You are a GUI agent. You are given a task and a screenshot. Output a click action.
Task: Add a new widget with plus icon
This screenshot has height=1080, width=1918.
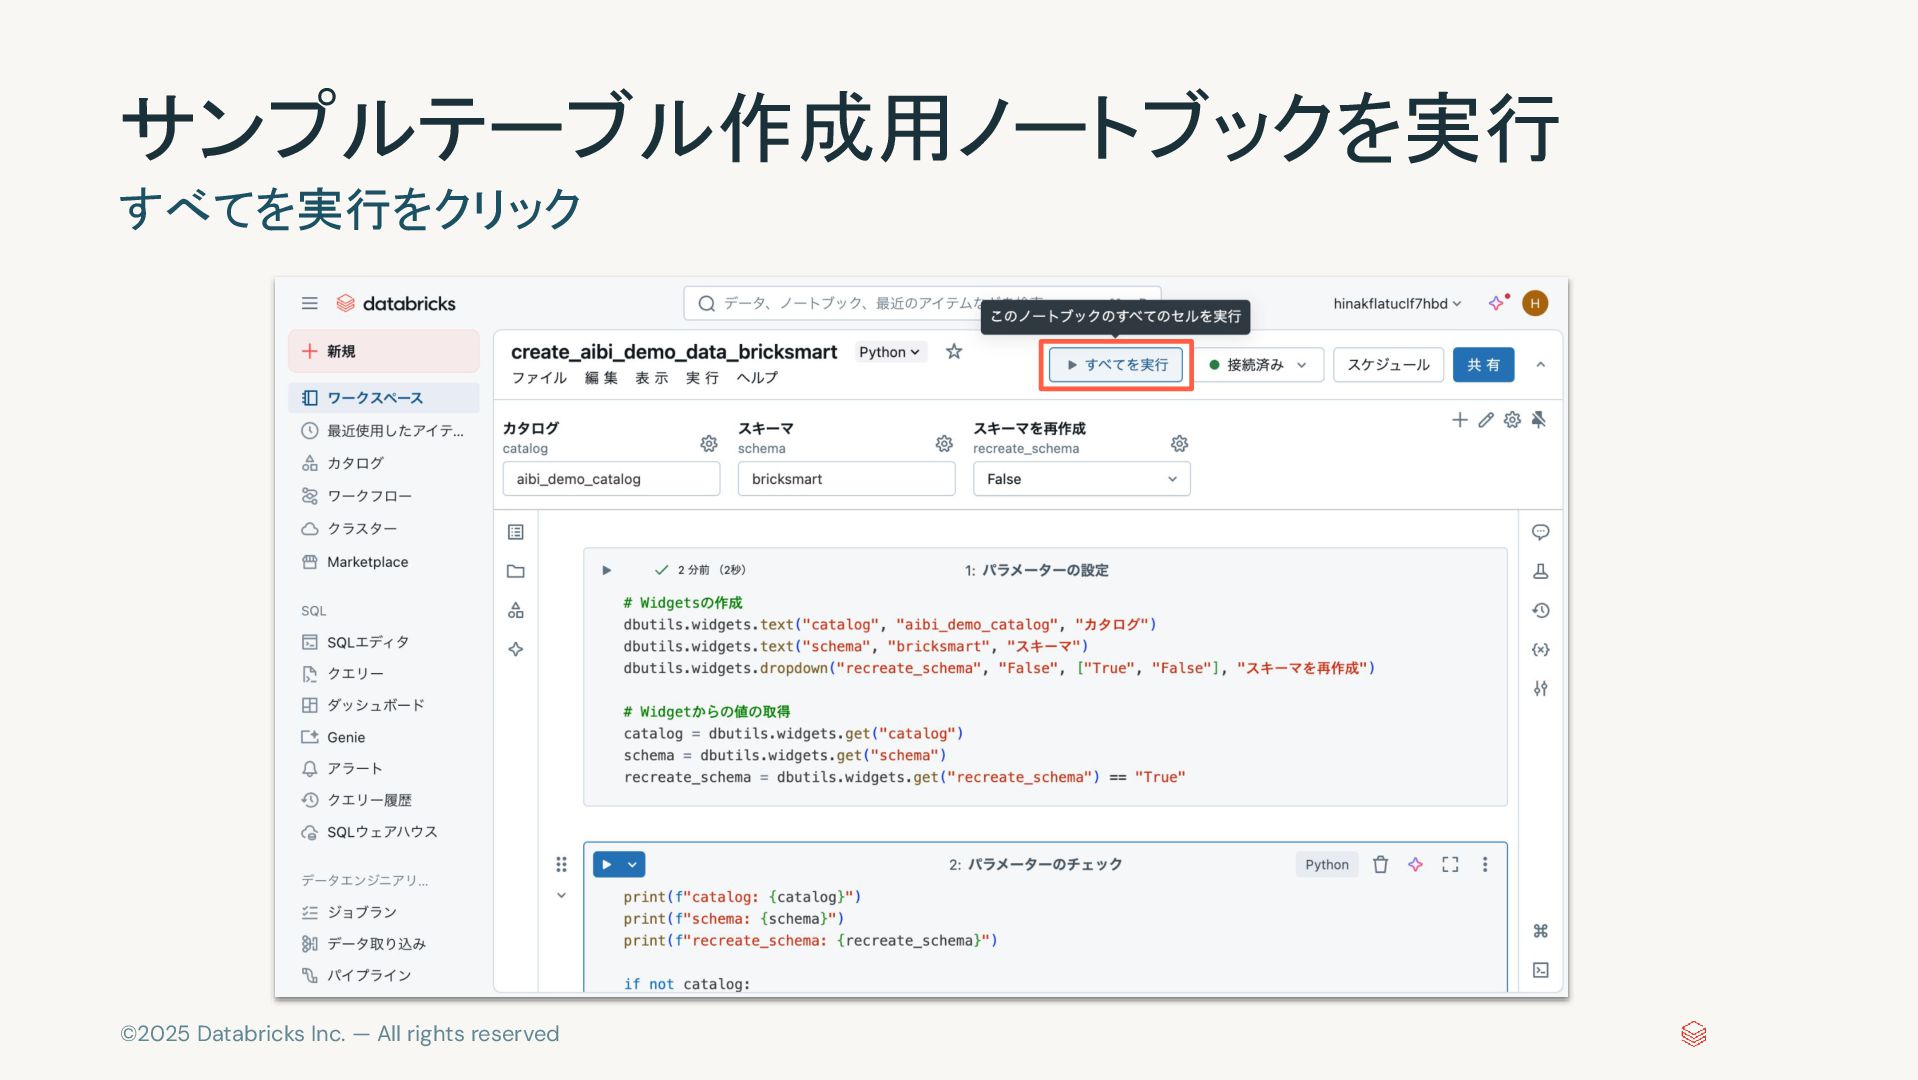(1460, 420)
